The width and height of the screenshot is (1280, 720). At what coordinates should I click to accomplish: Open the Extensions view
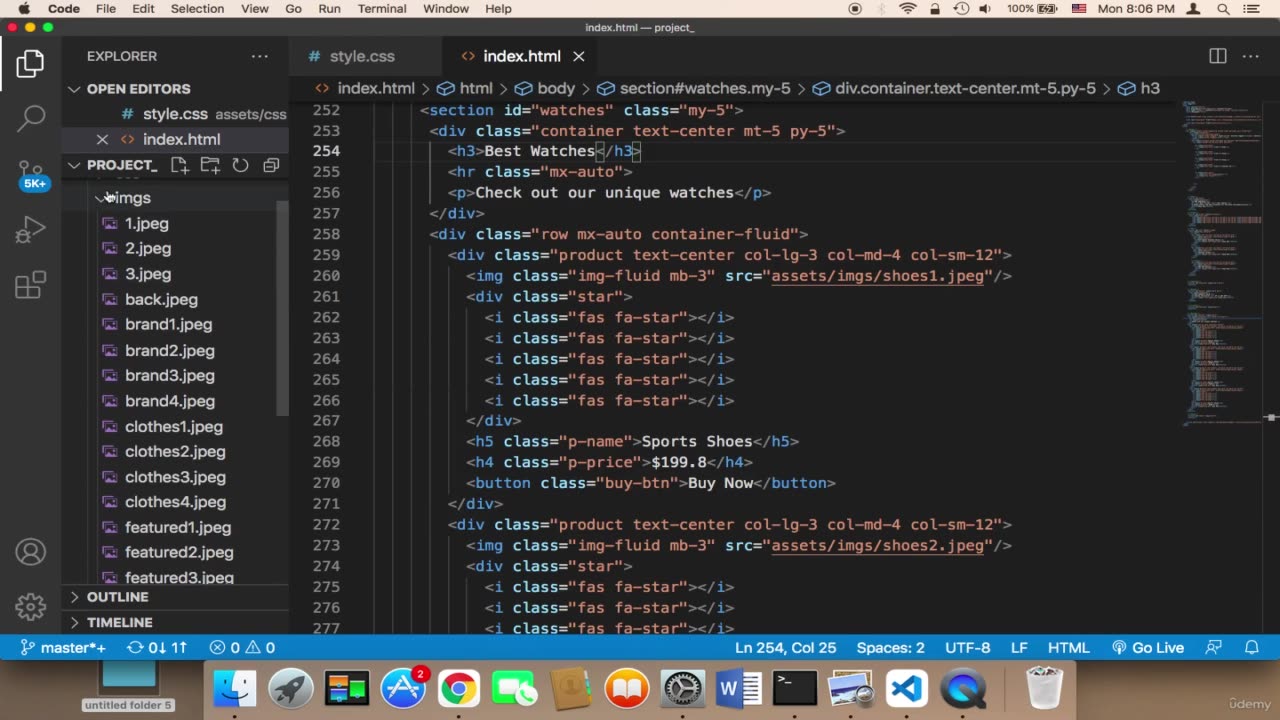click(30, 285)
